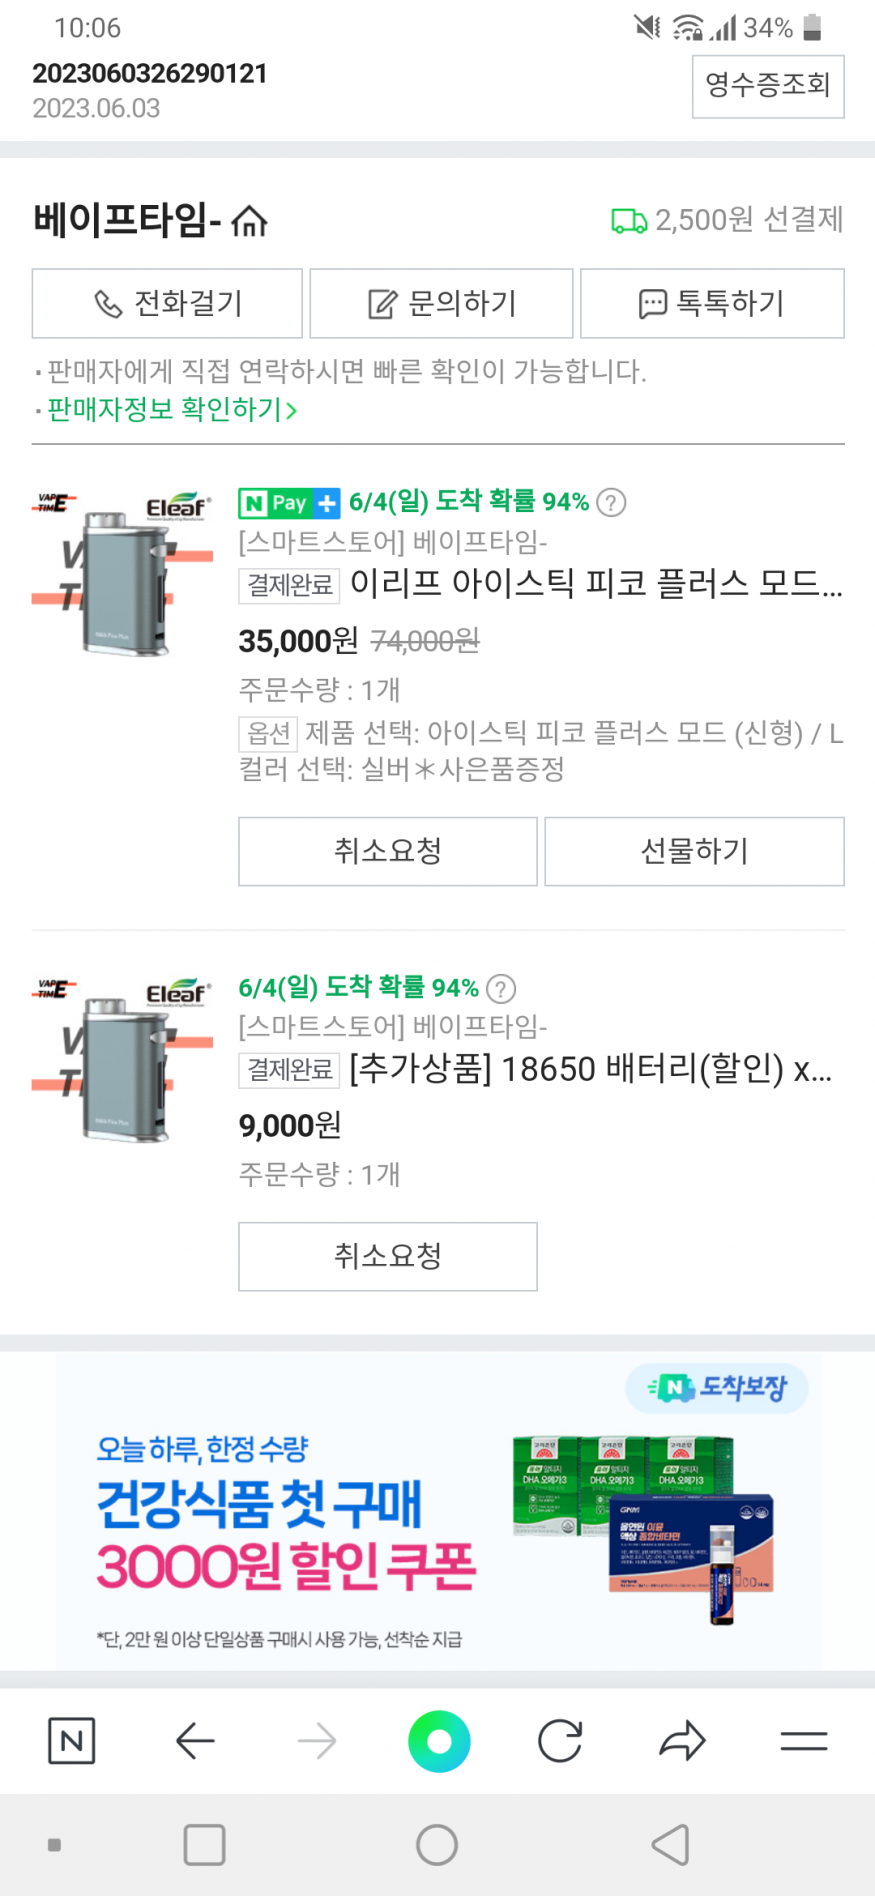875x1896 pixels.
Task: Click the 영수증조회 receipt button
Action: pyautogui.click(x=768, y=86)
